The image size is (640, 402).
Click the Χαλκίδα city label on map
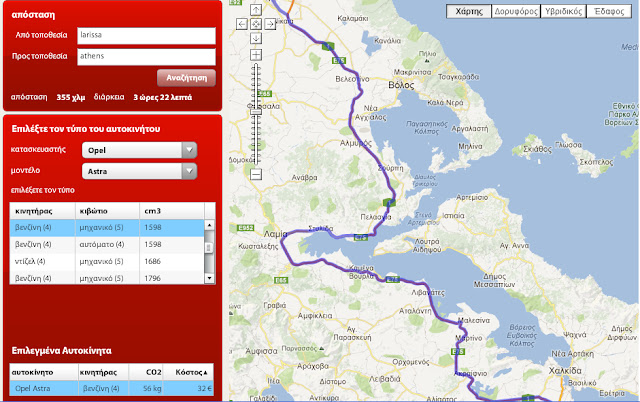coord(565,371)
